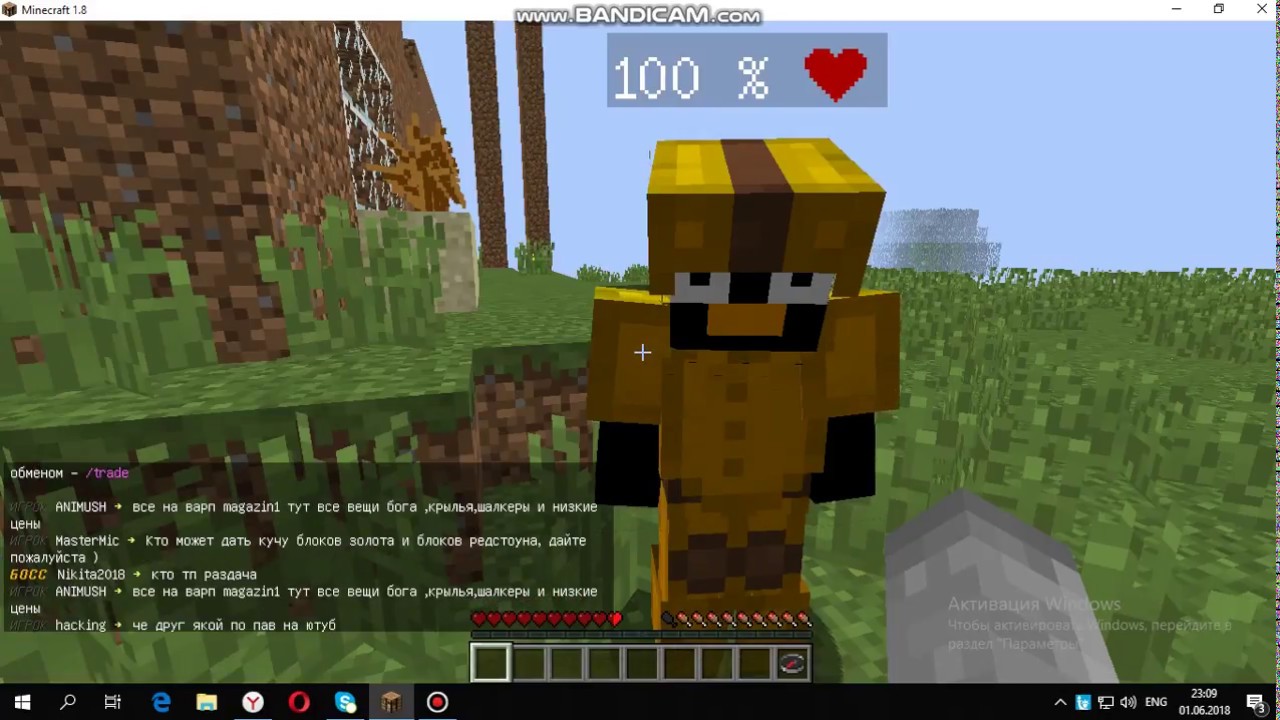Click the row of red health hearts
The image size is (1280, 720).
tap(546, 619)
